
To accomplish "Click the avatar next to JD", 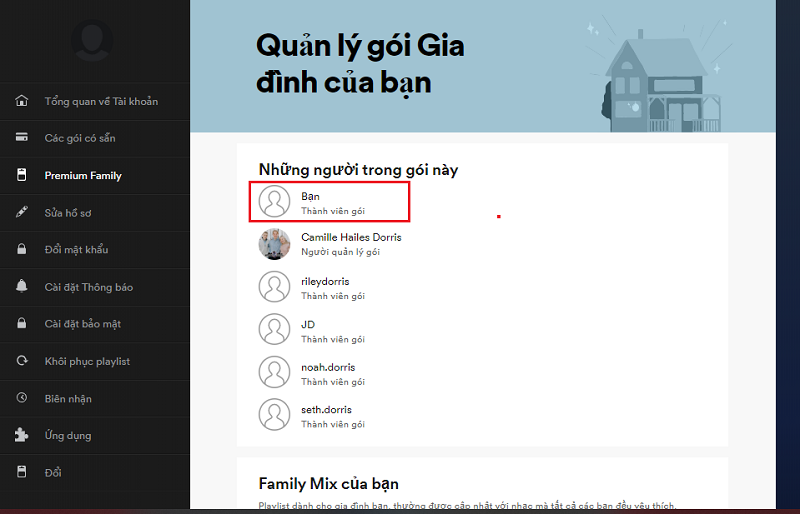I will pos(274,329).
